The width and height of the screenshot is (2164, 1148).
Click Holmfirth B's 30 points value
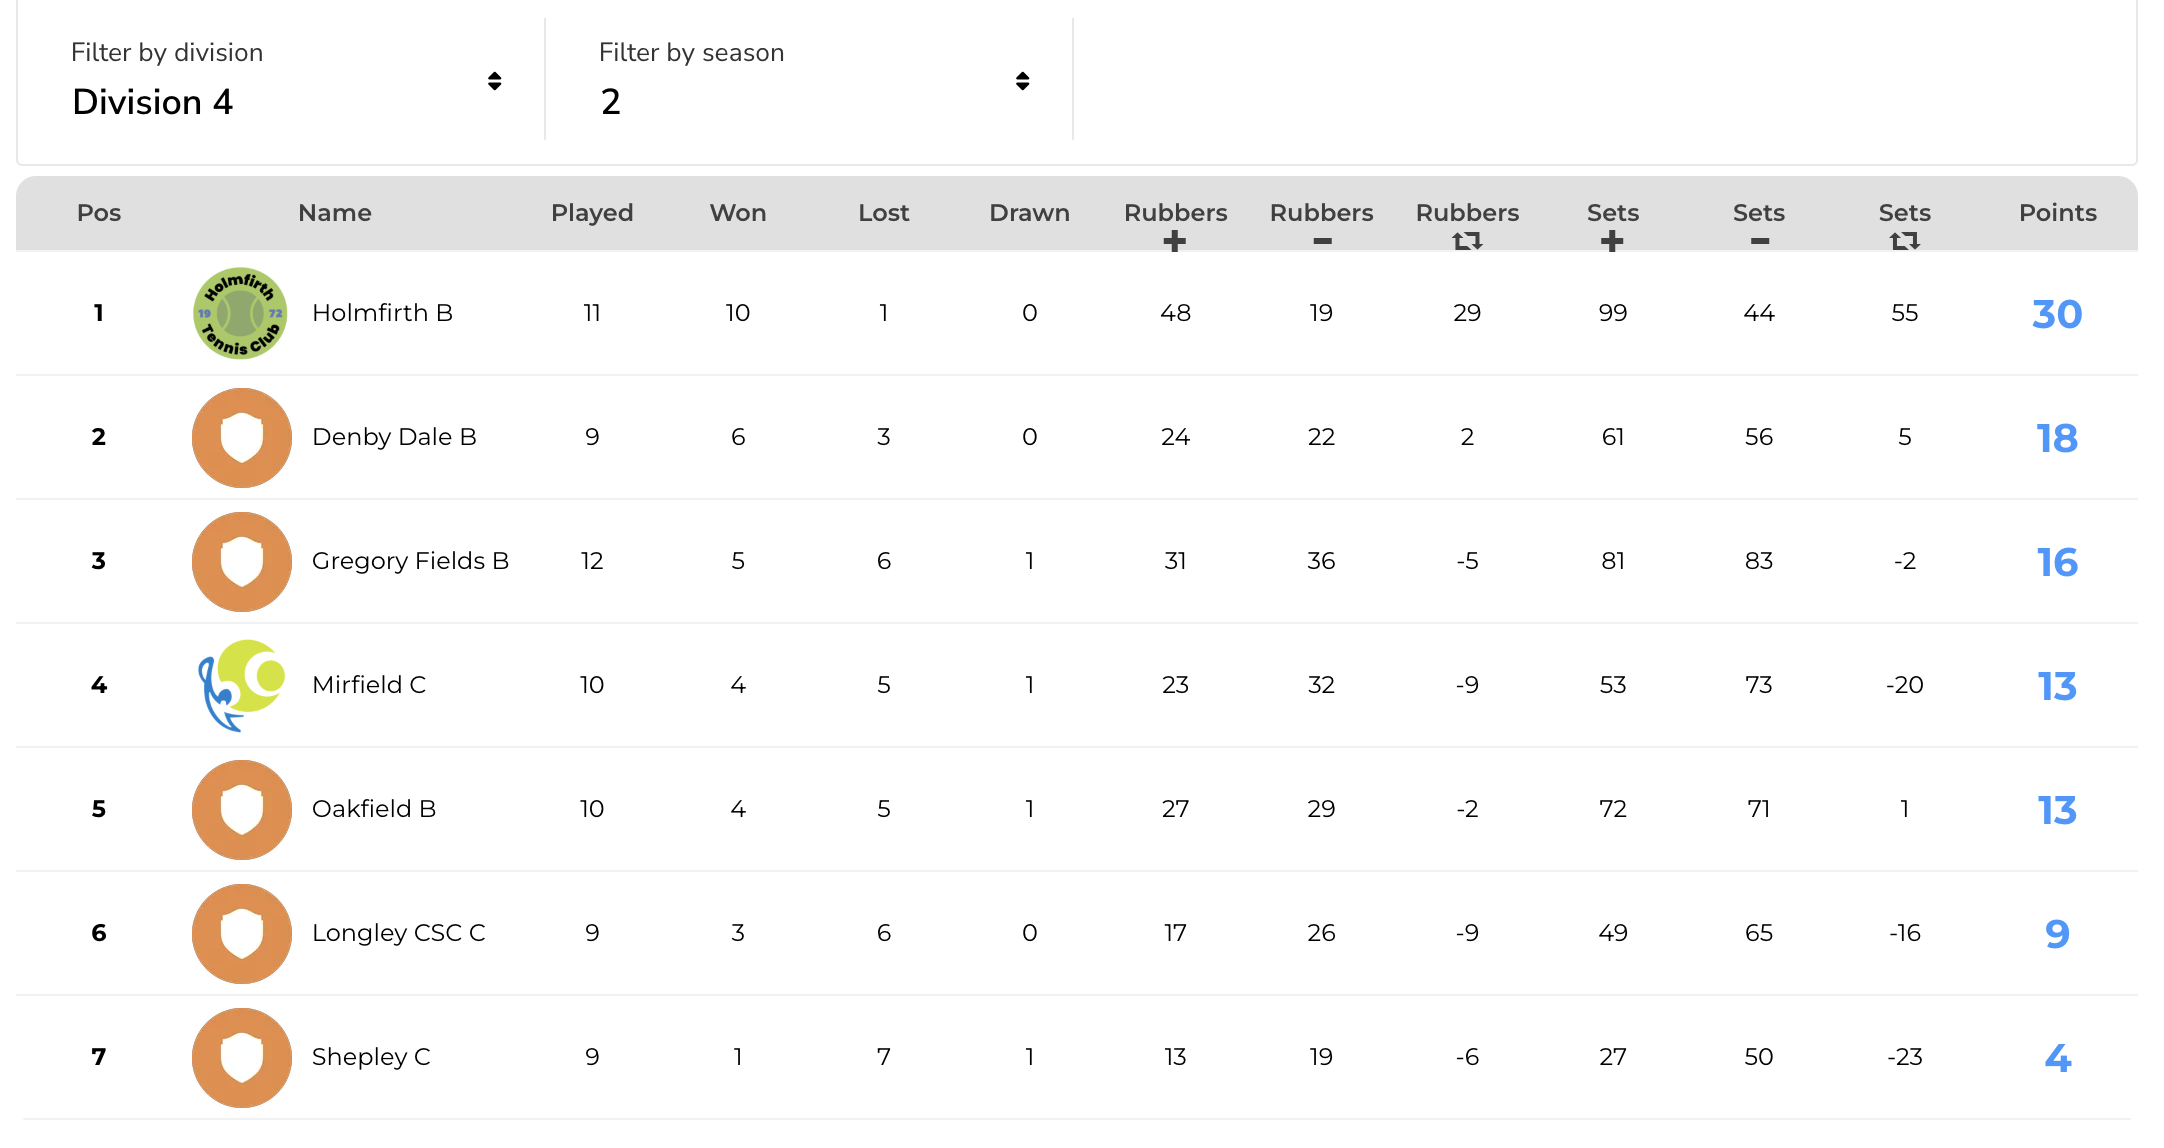point(2057,314)
